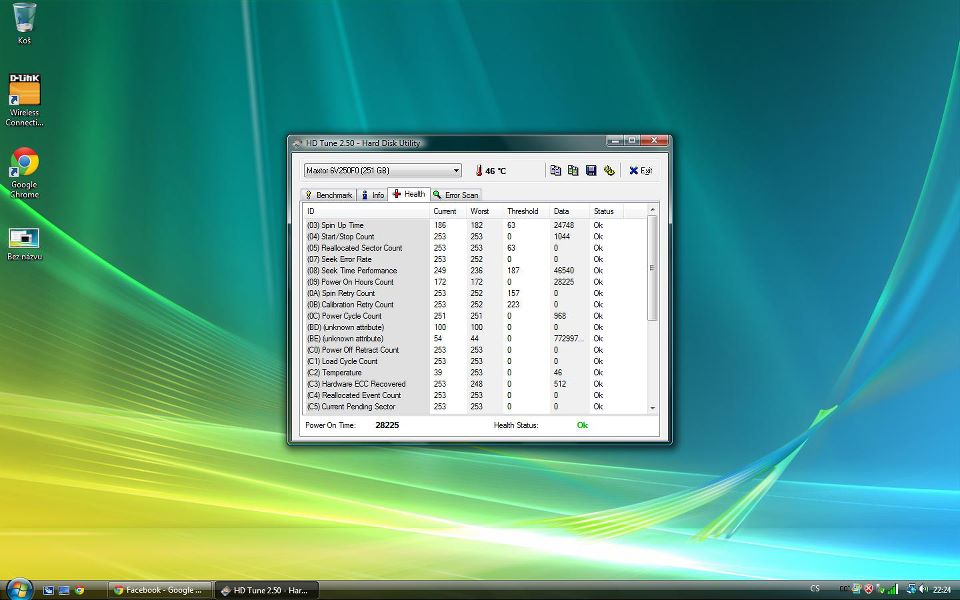Sort by the Data column header

point(569,211)
